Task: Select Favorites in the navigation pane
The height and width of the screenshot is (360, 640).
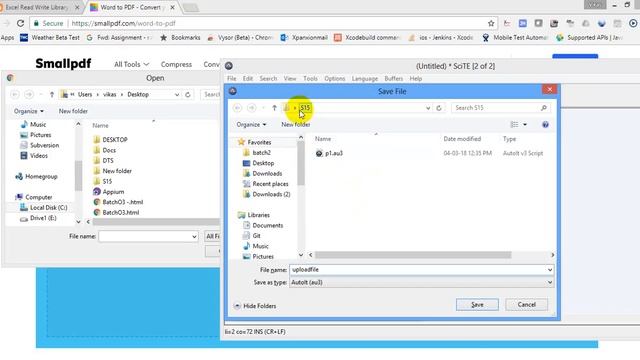Action: [259, 142]
